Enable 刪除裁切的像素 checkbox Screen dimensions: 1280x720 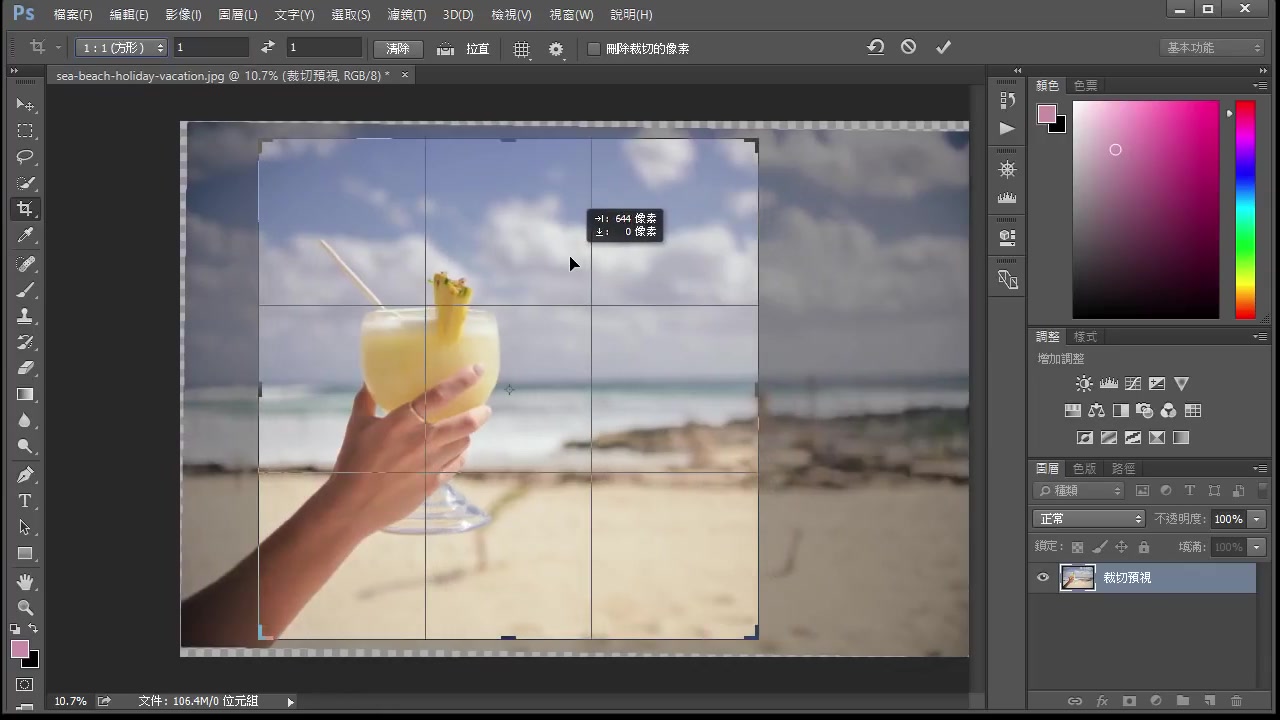click(x=594, y=48)
